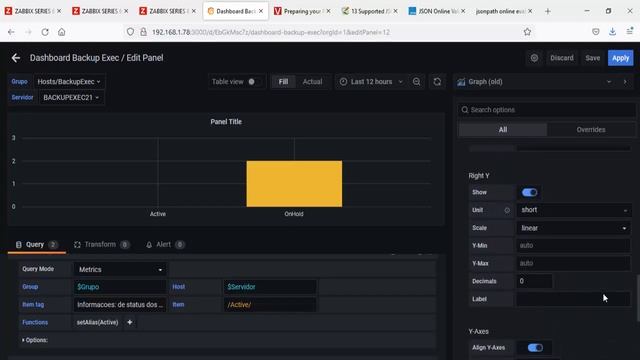
Task: Click the tracking protection shield icon
Action: [x=130, y=32]
